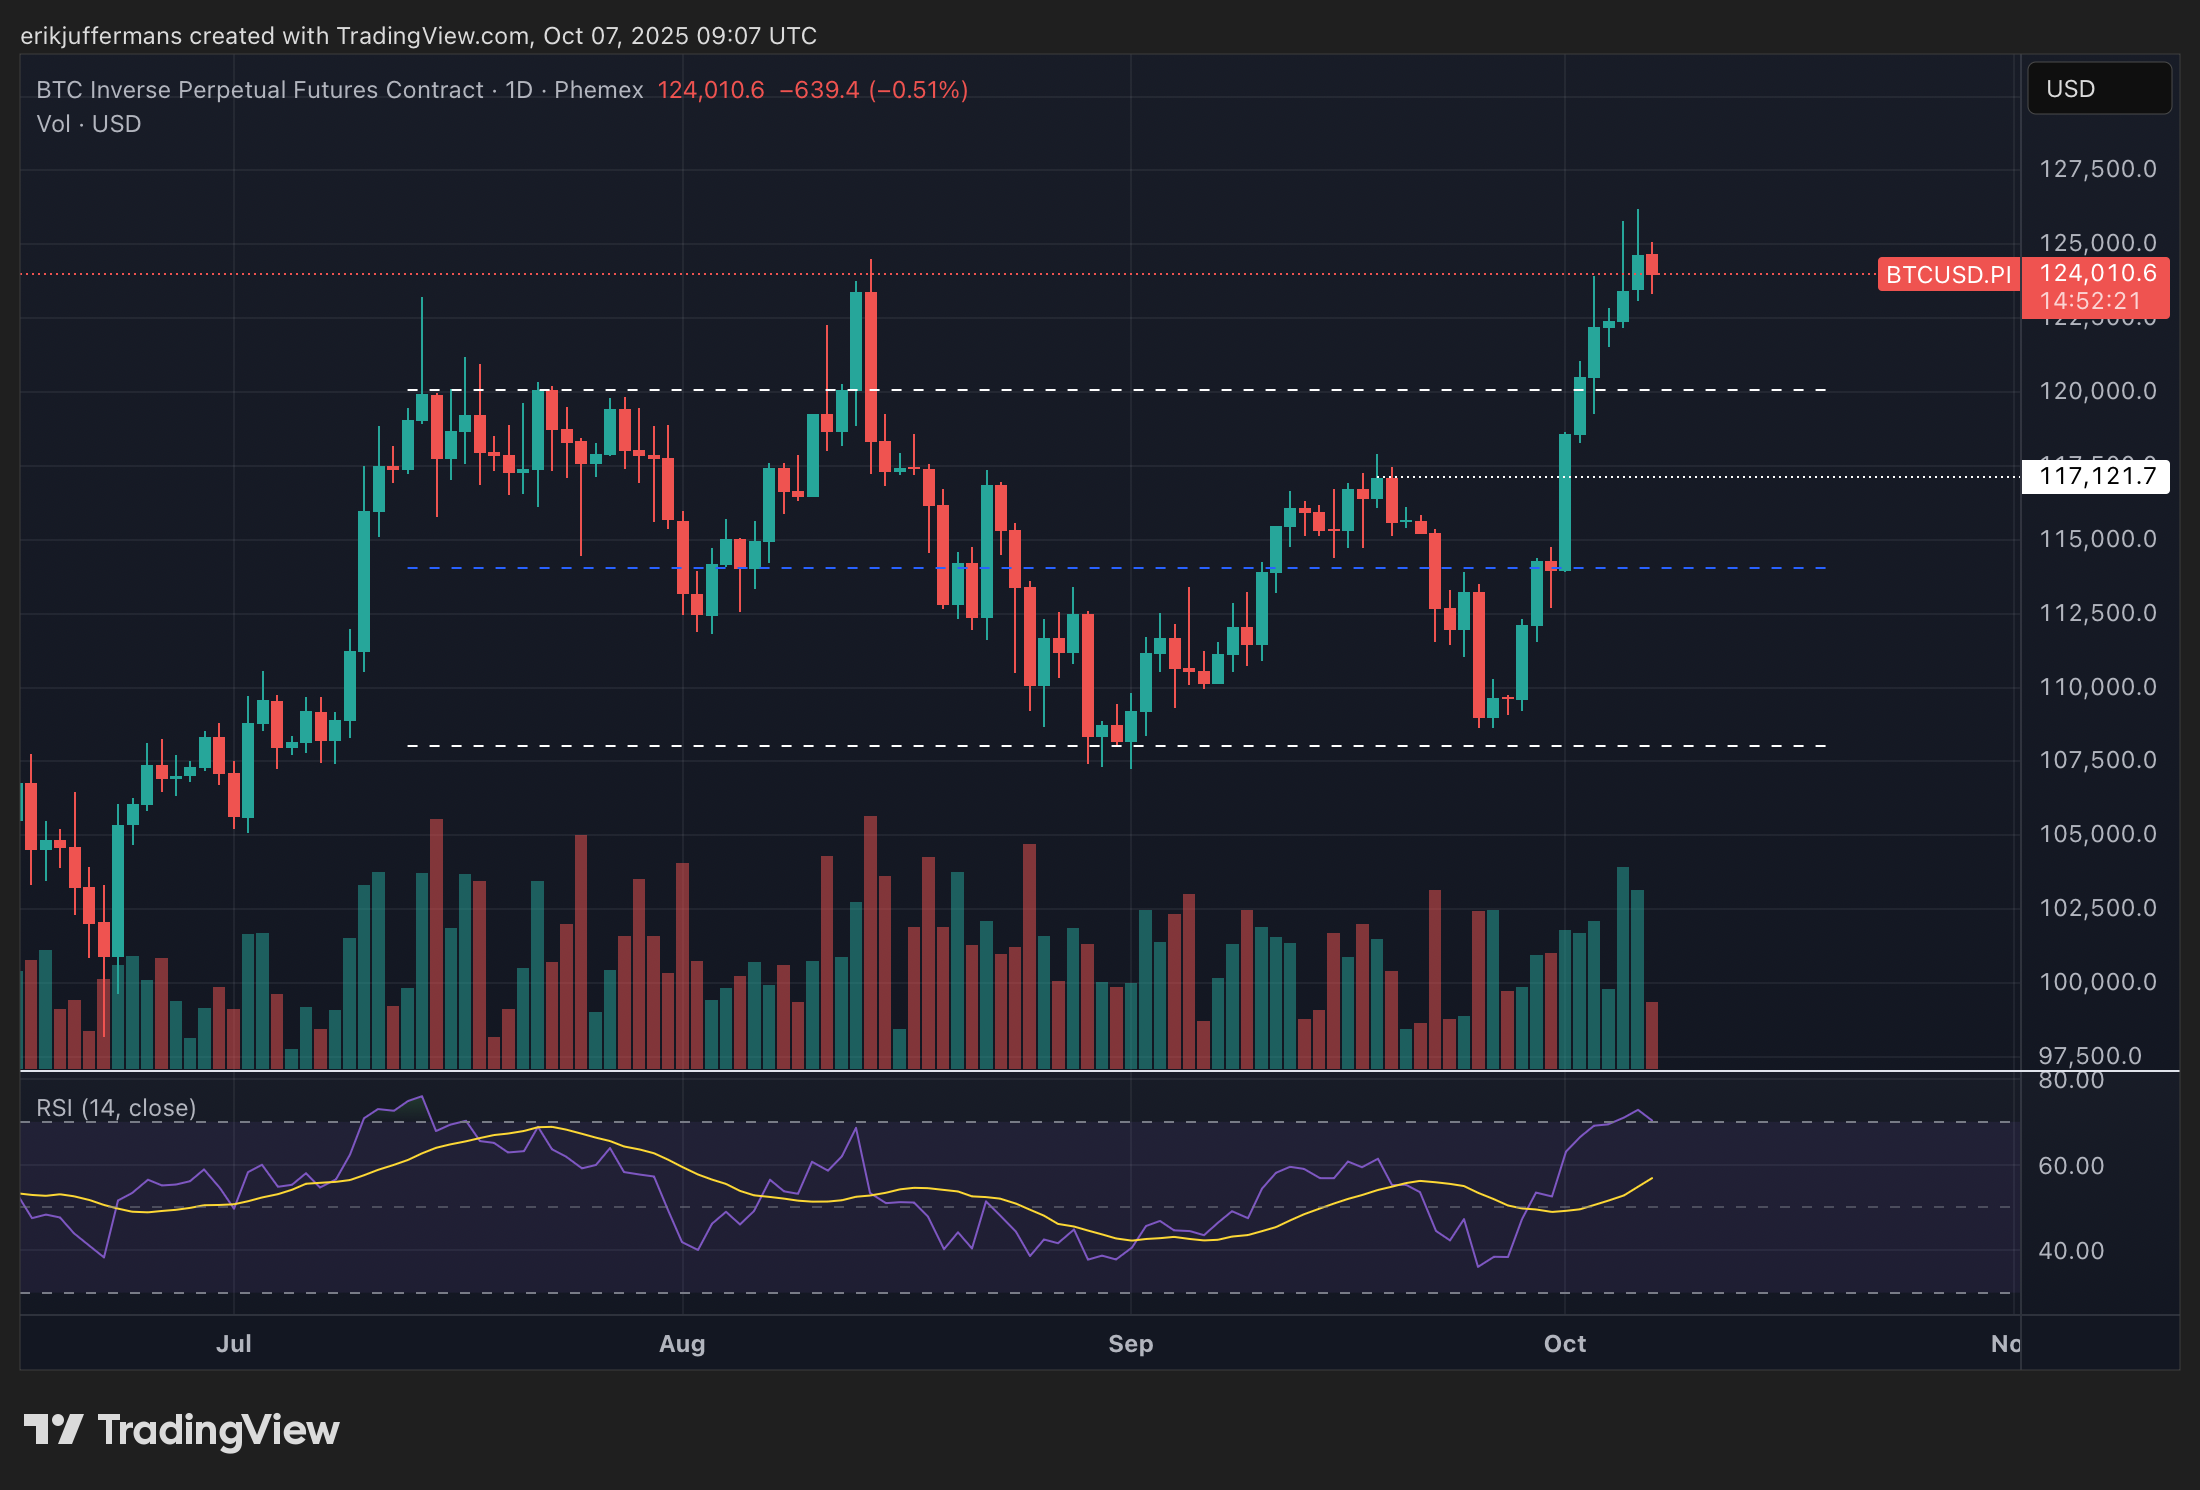2200x1490 pixels.
Task: Click the latest red candle at far right
Action: (x=1652, y=265)
